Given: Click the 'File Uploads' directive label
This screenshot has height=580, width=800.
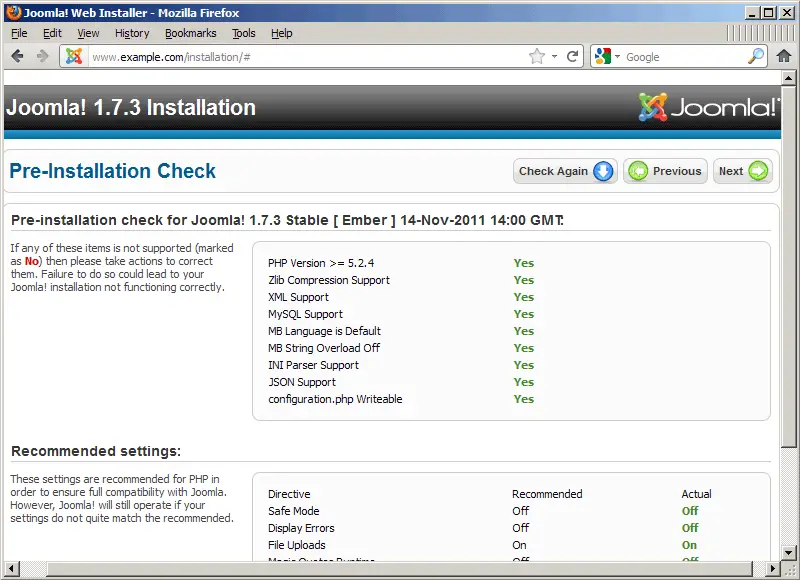Looking at the screenshot, I should pos(296,545).
